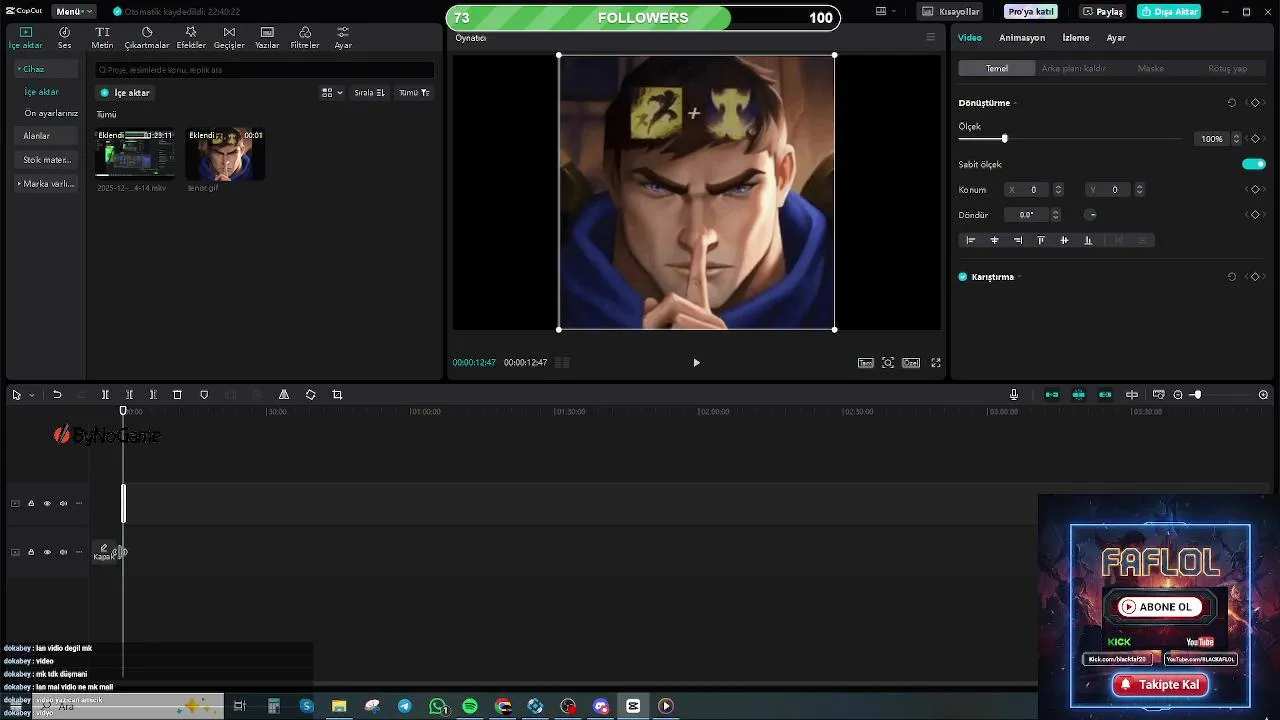
Task: Click the microphone voiceover record icon
Action: (x=1014, y=395)
